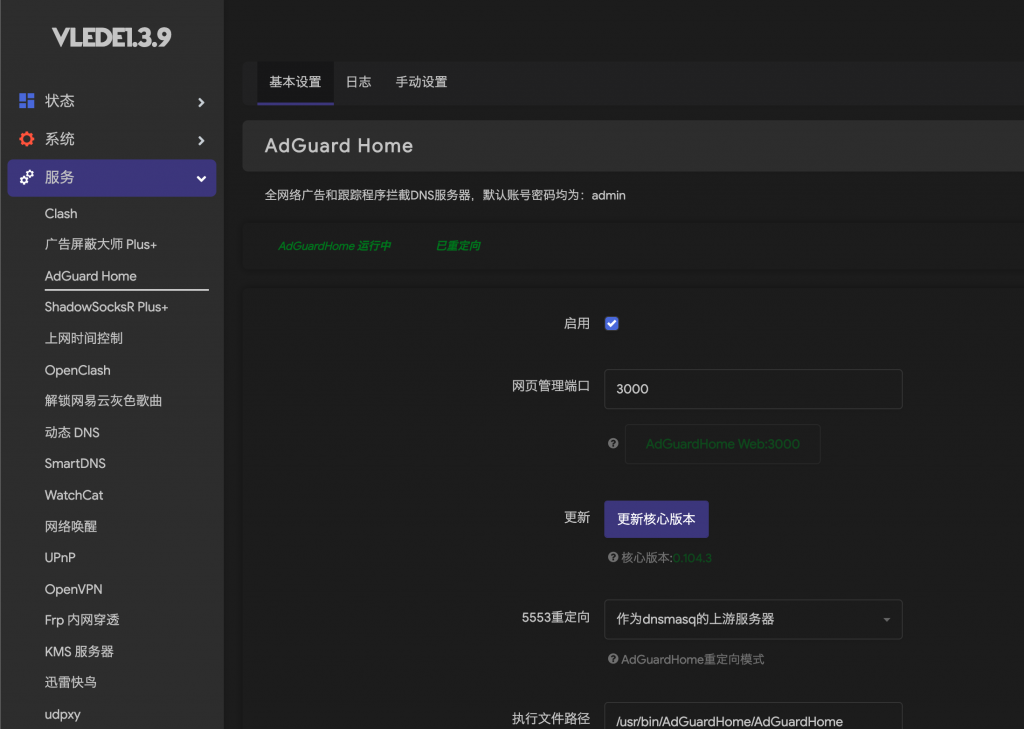
Task: Go to 上网时间控制
Action: 84,338
